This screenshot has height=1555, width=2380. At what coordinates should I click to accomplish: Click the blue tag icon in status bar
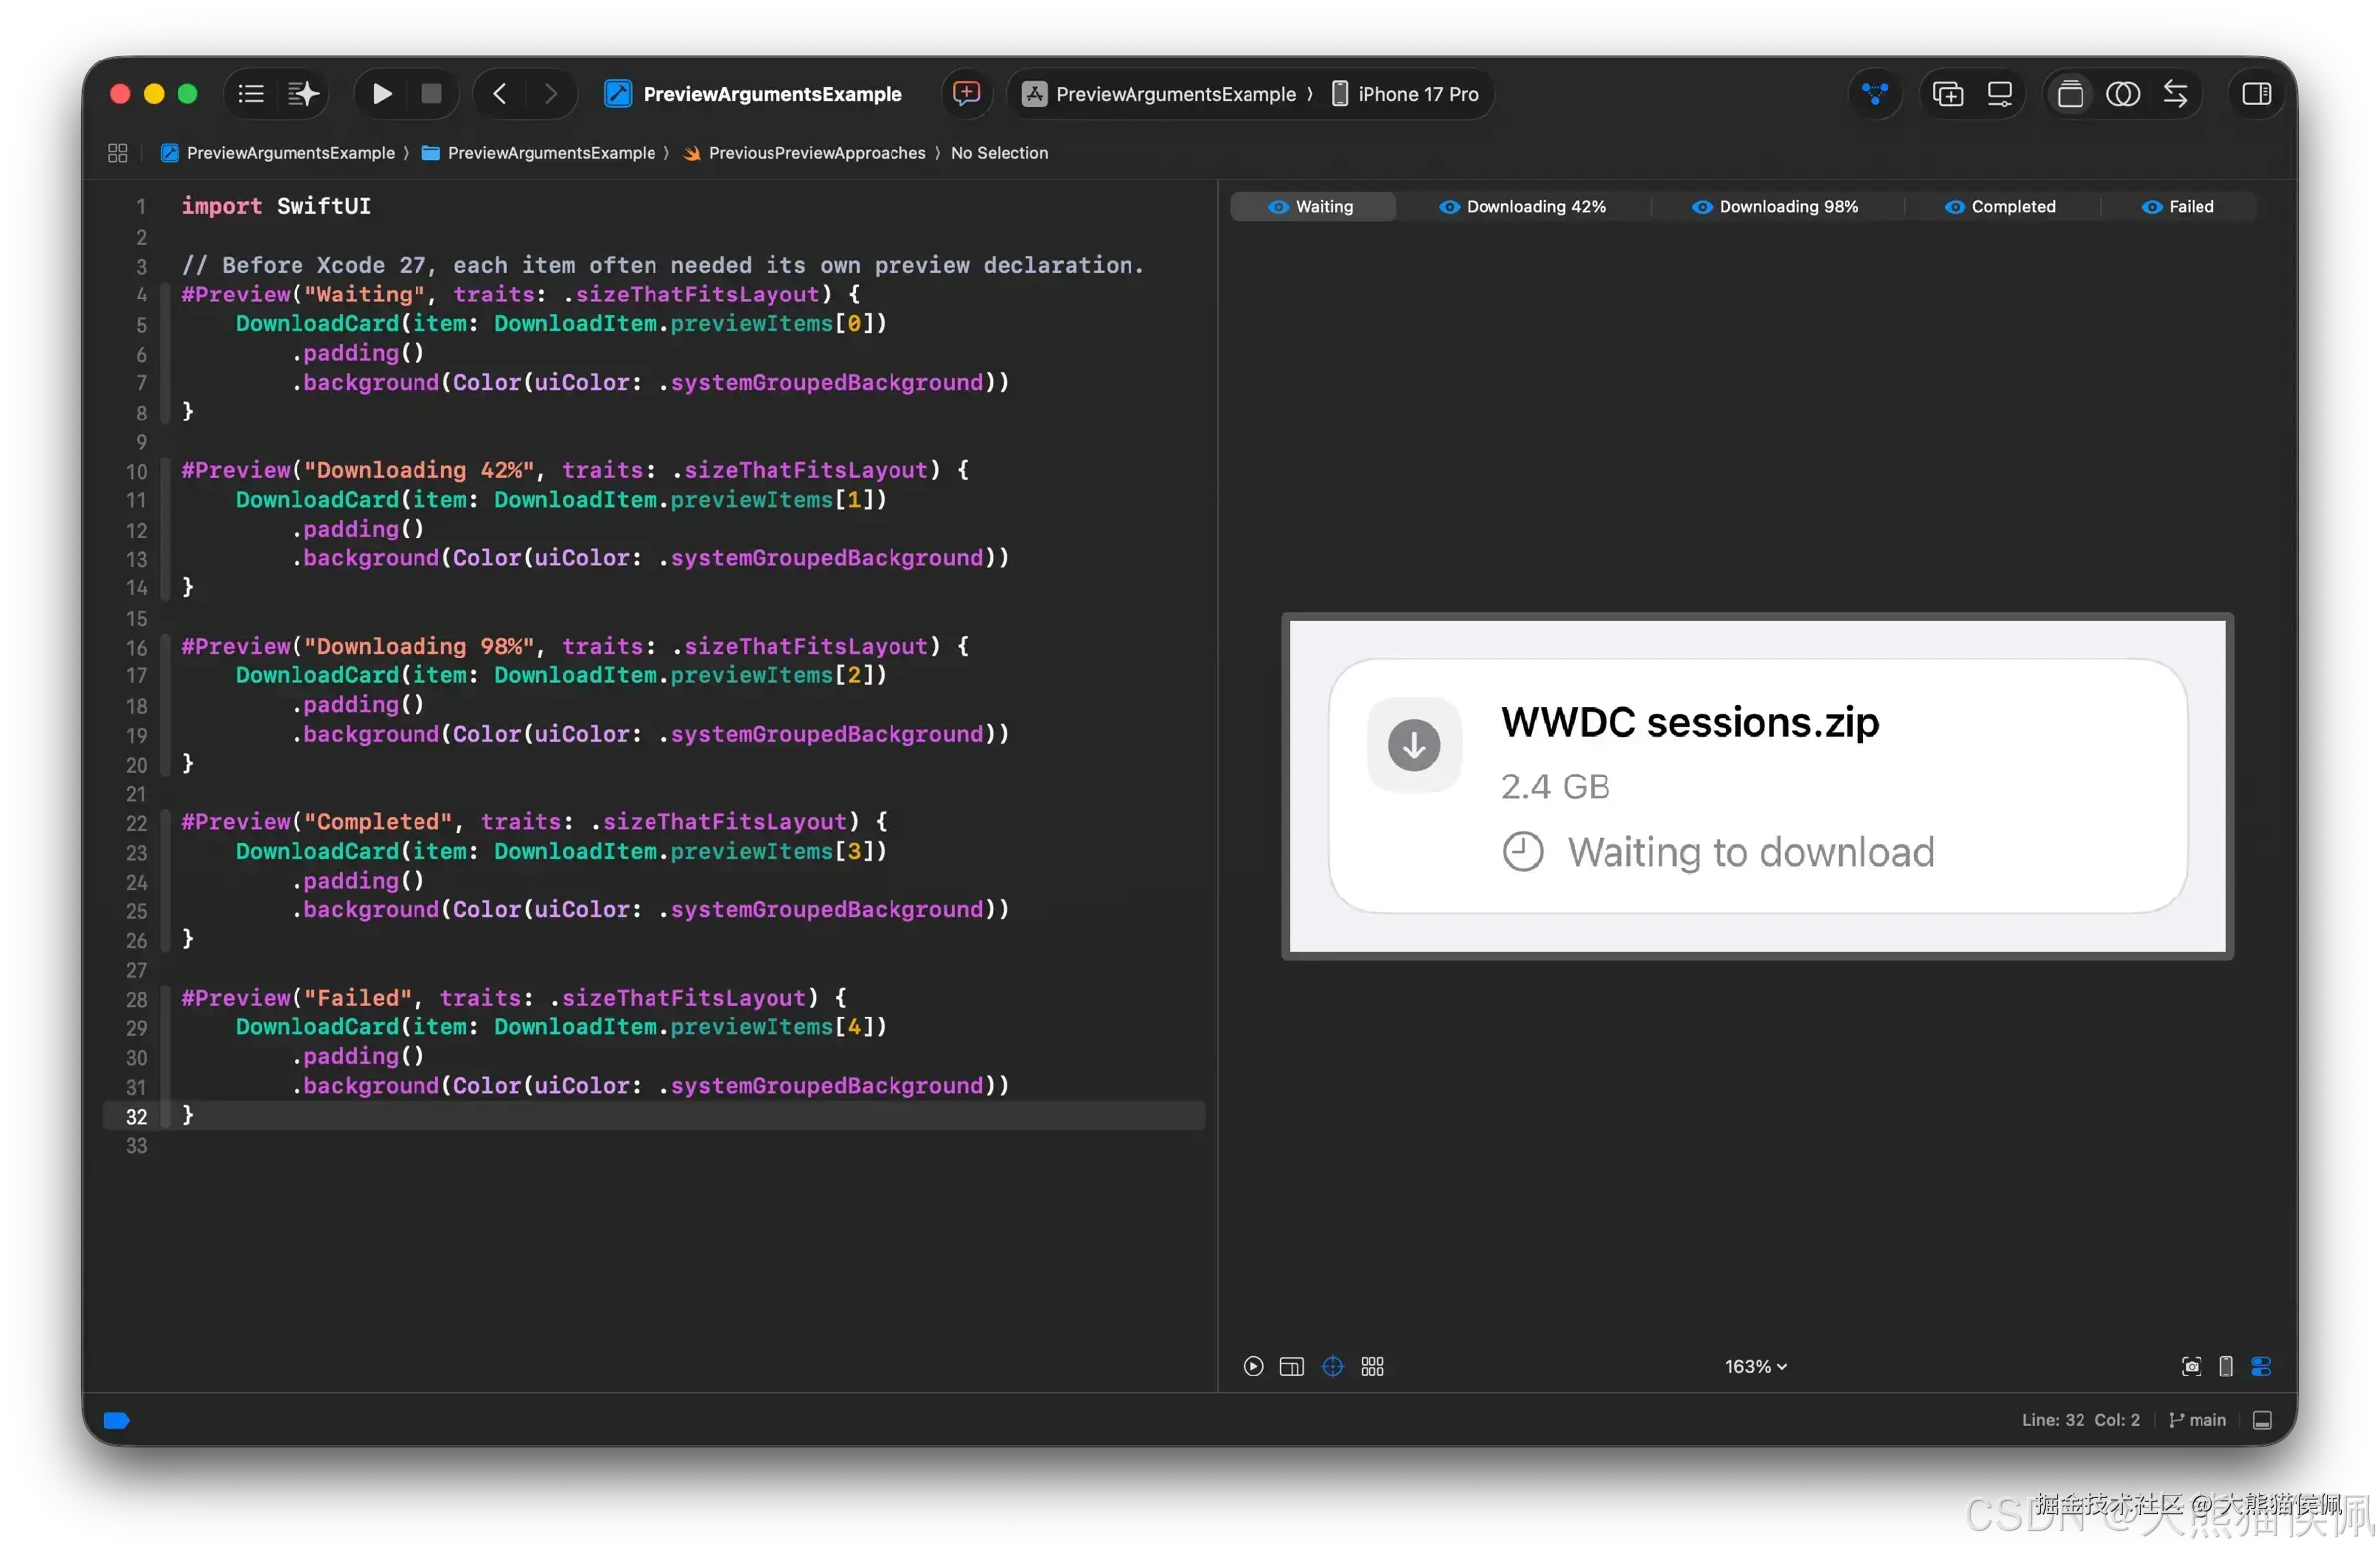click(x=116, y=1421)
